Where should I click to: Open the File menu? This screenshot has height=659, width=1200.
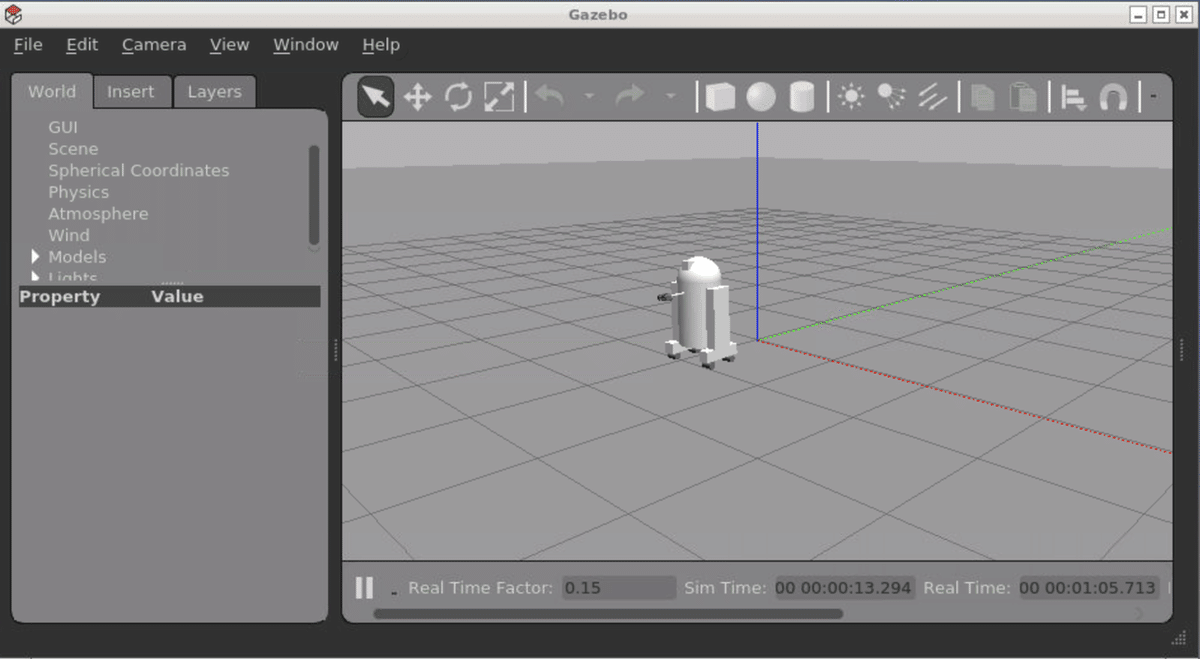[28, 45]
